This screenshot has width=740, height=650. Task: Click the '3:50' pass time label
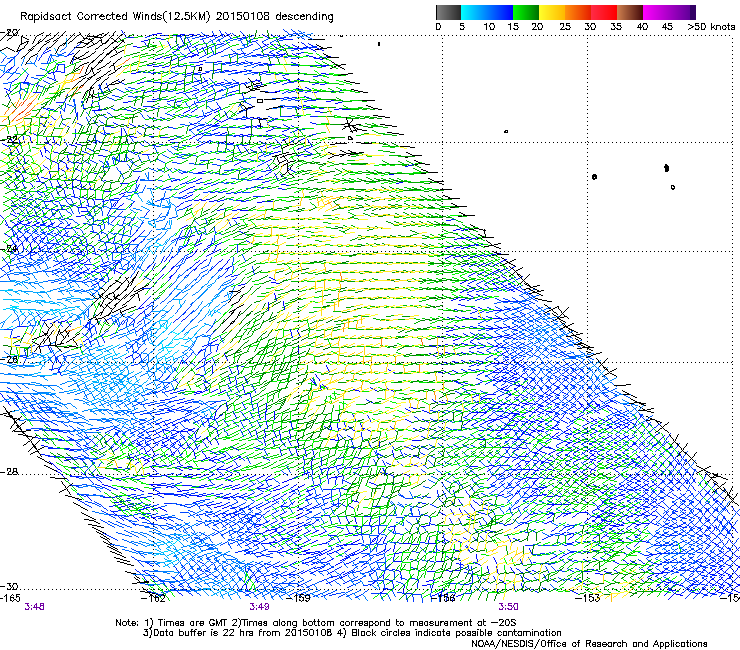[508, 607]
